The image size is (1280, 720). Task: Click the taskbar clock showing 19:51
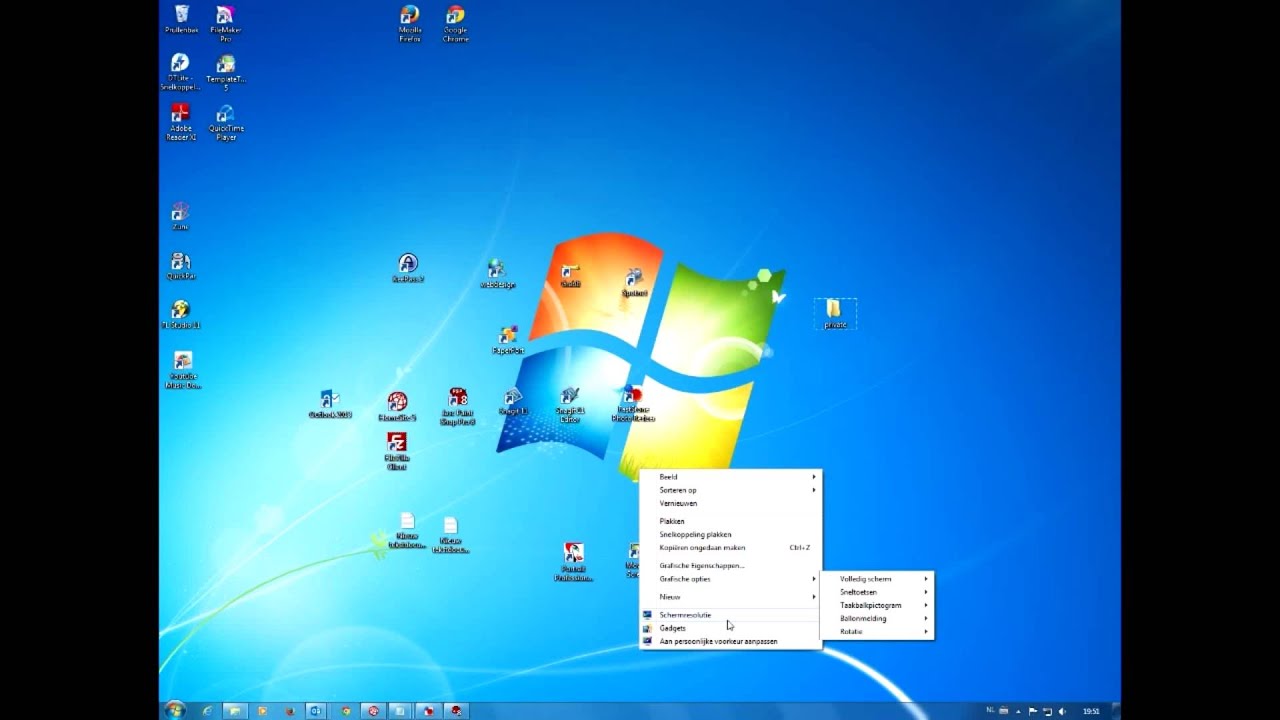point(1092,711)
